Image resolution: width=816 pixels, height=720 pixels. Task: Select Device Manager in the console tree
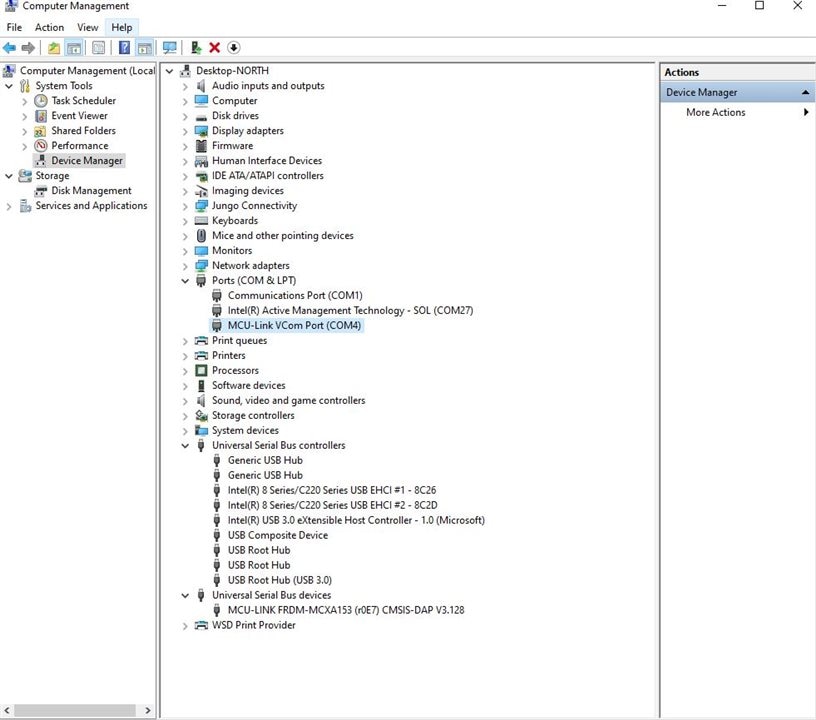click(x=87, y=161)
